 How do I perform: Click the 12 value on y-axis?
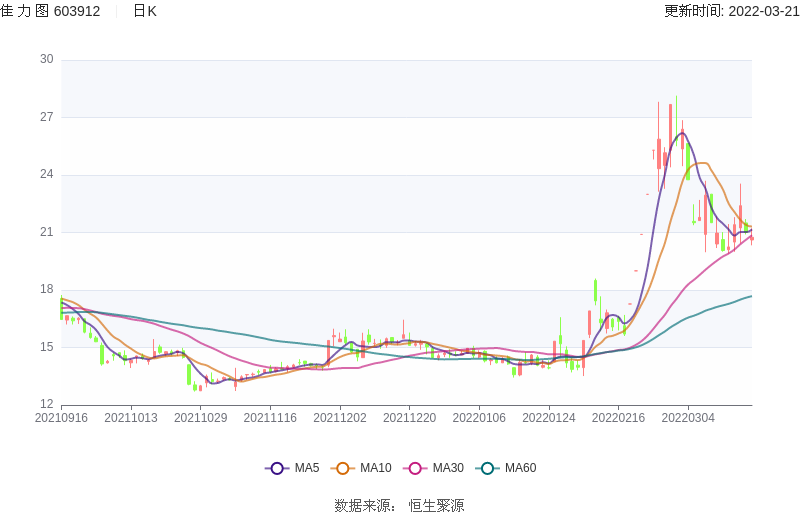(x=47, y=405)
